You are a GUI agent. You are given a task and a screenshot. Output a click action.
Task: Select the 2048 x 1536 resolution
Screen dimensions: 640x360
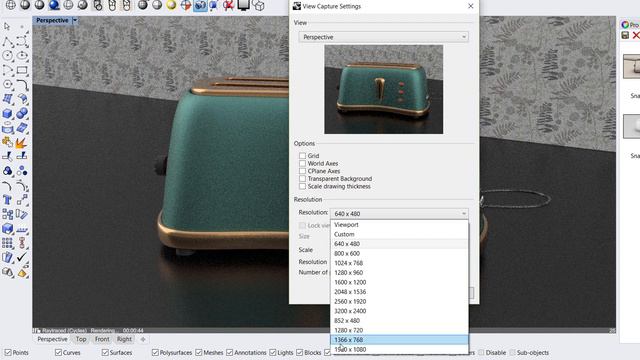point(399,292)
